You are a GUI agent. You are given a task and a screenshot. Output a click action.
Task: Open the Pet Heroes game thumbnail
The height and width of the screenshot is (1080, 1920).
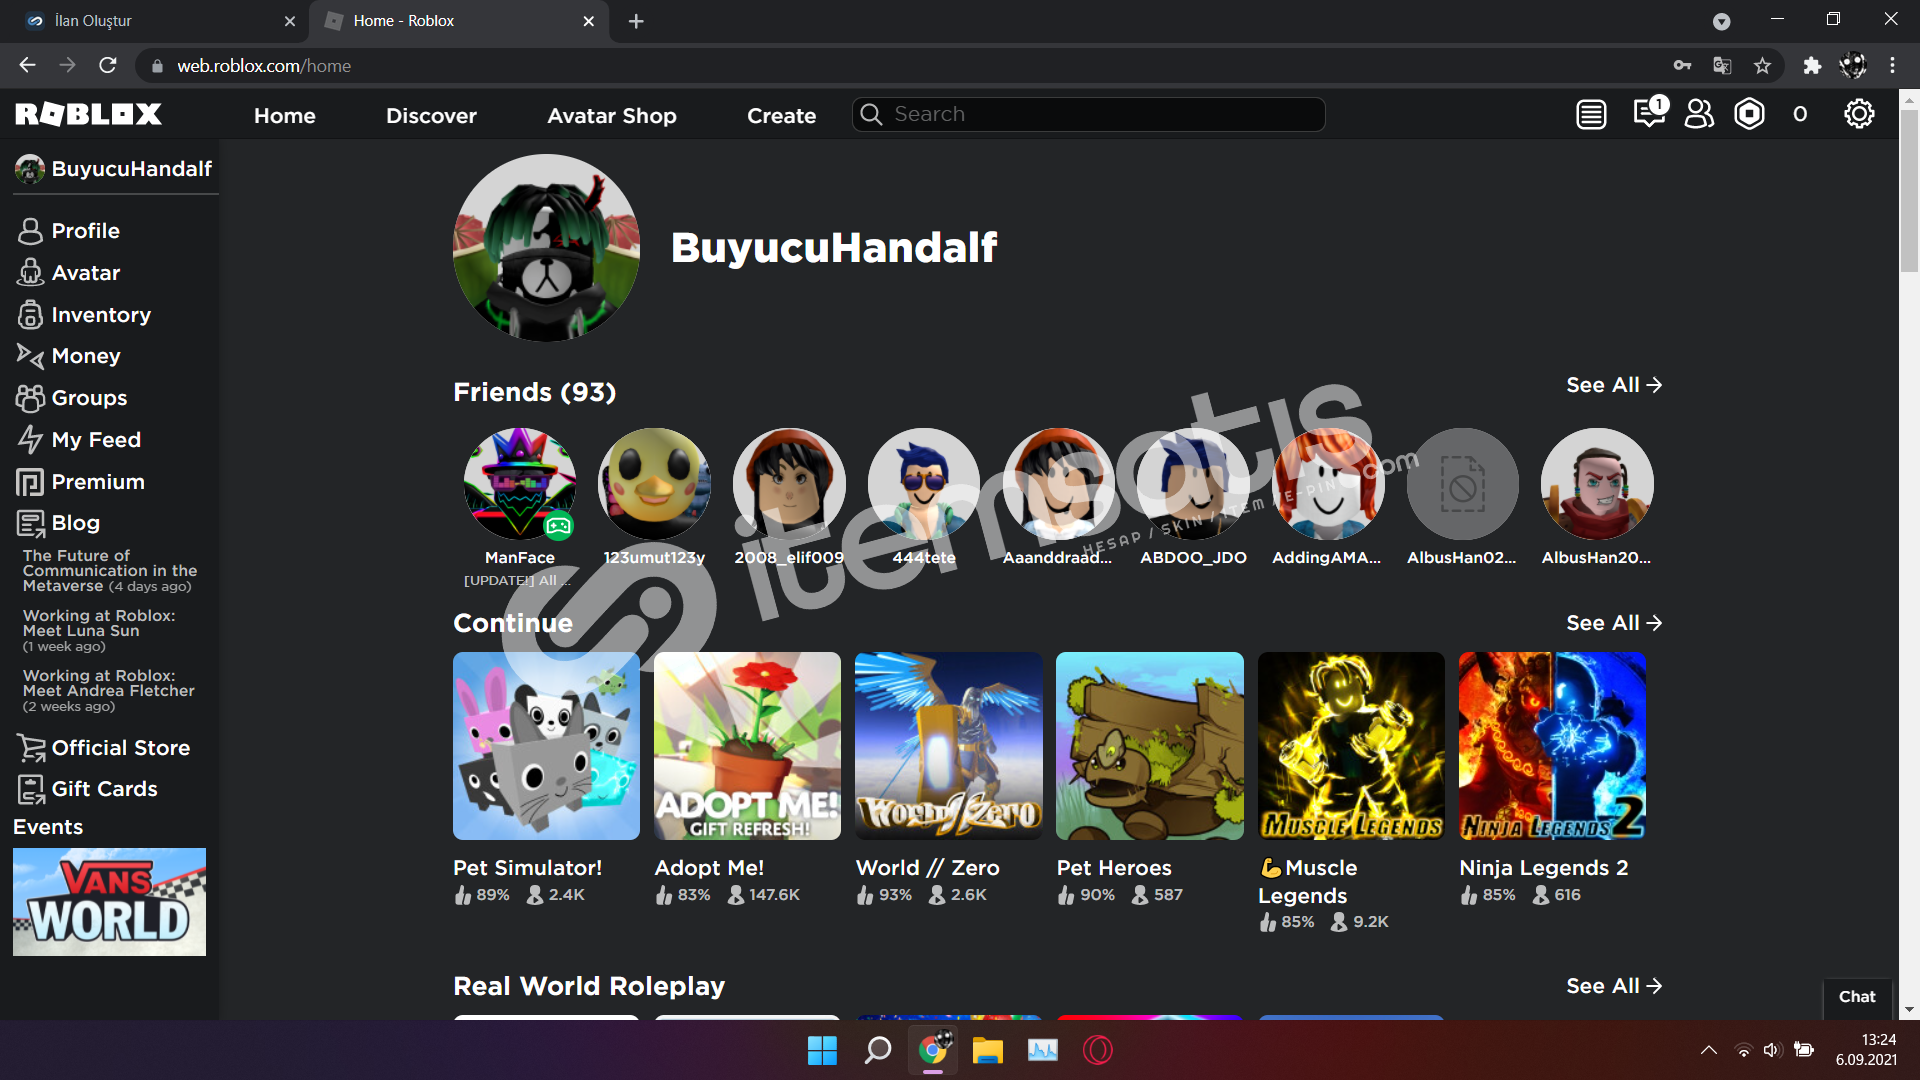pyautogui.click(x=1150, y=746)
